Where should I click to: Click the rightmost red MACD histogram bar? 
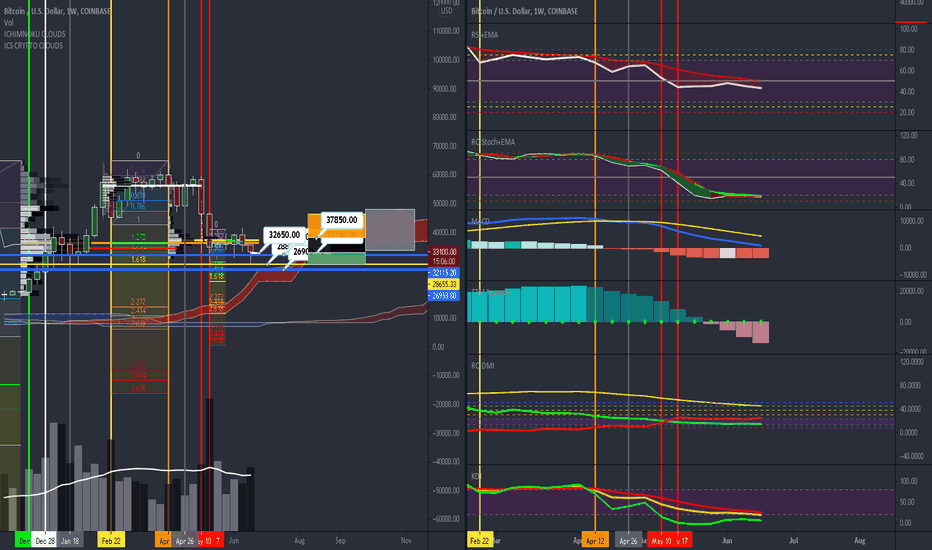(x=761, y=253)
